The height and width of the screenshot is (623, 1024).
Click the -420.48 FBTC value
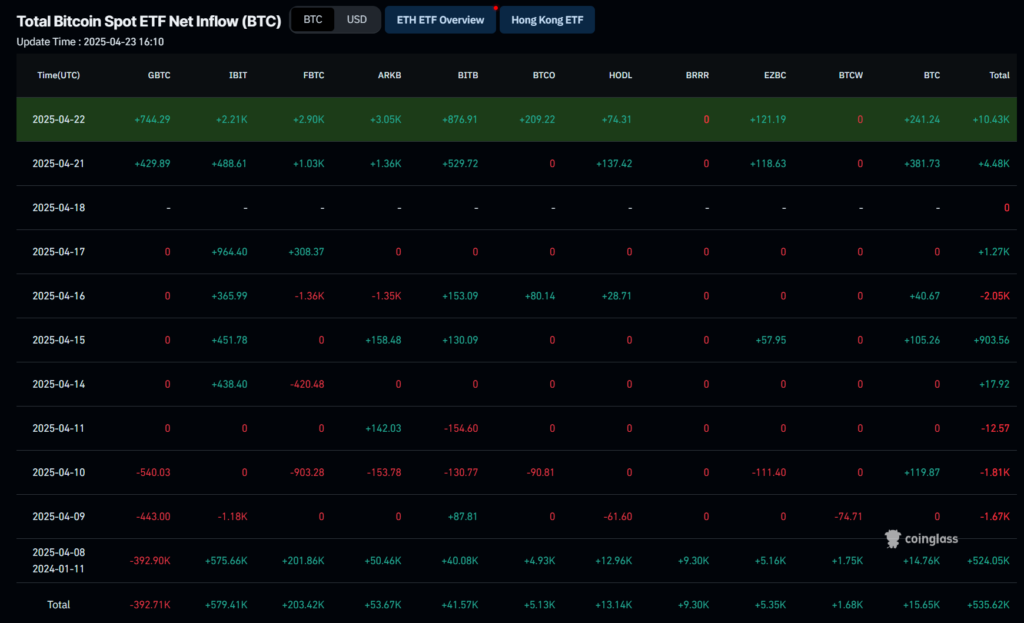[307, 384]
